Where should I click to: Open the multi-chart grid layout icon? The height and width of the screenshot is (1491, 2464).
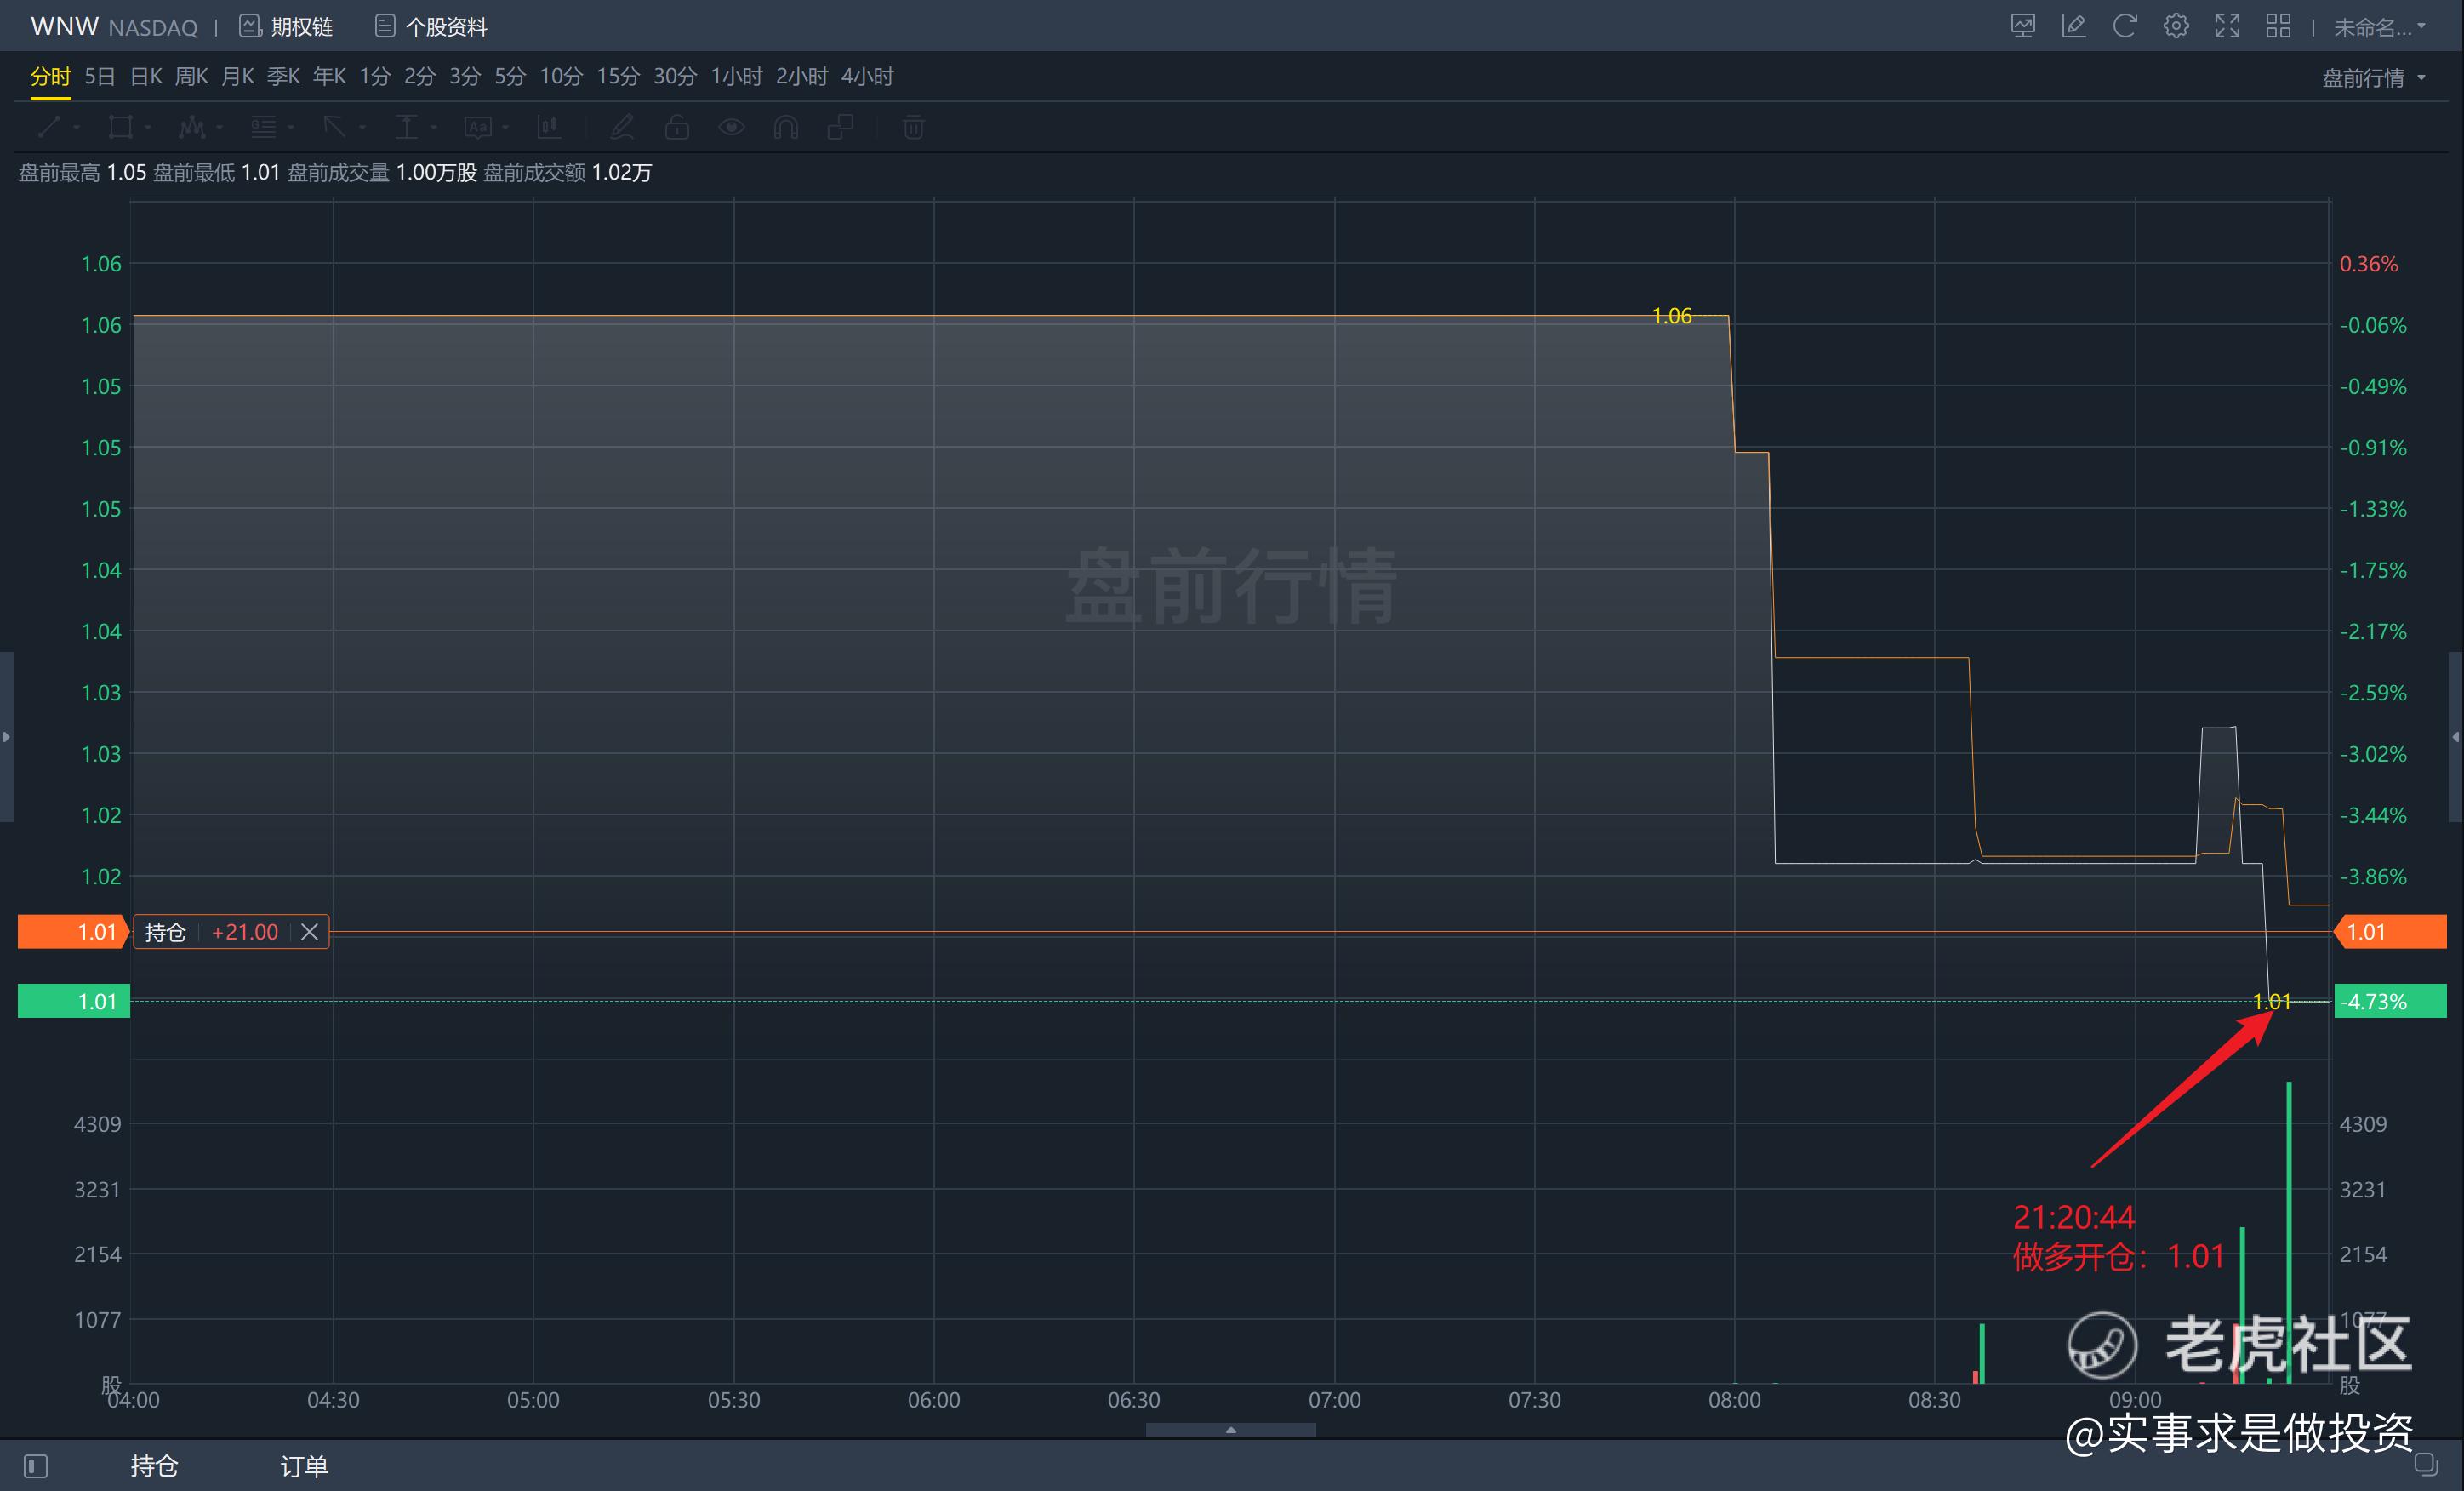pos(2278,26)
